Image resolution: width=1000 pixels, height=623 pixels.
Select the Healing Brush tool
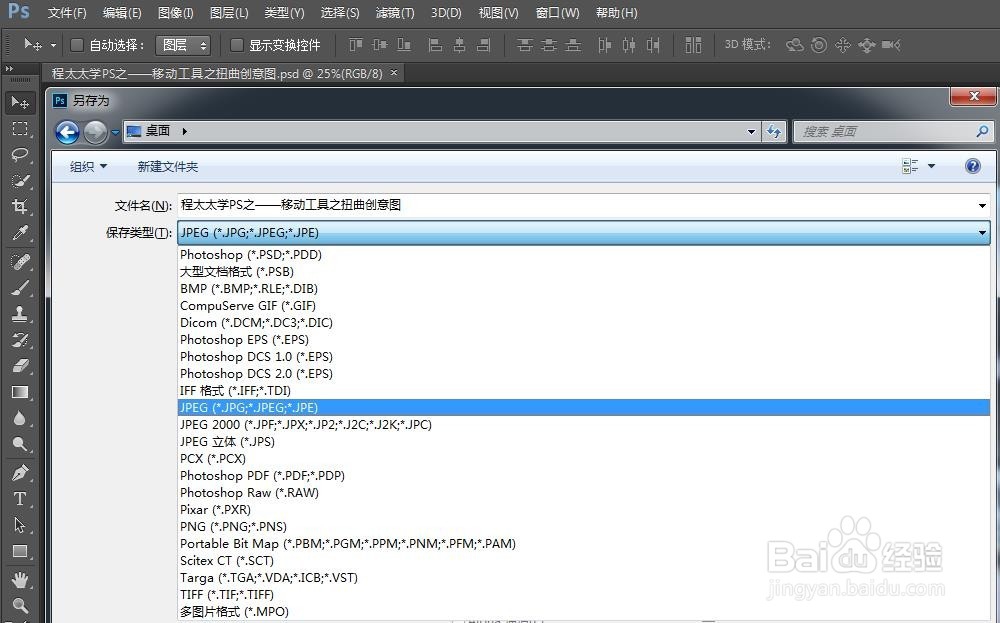tap(20, 261)
